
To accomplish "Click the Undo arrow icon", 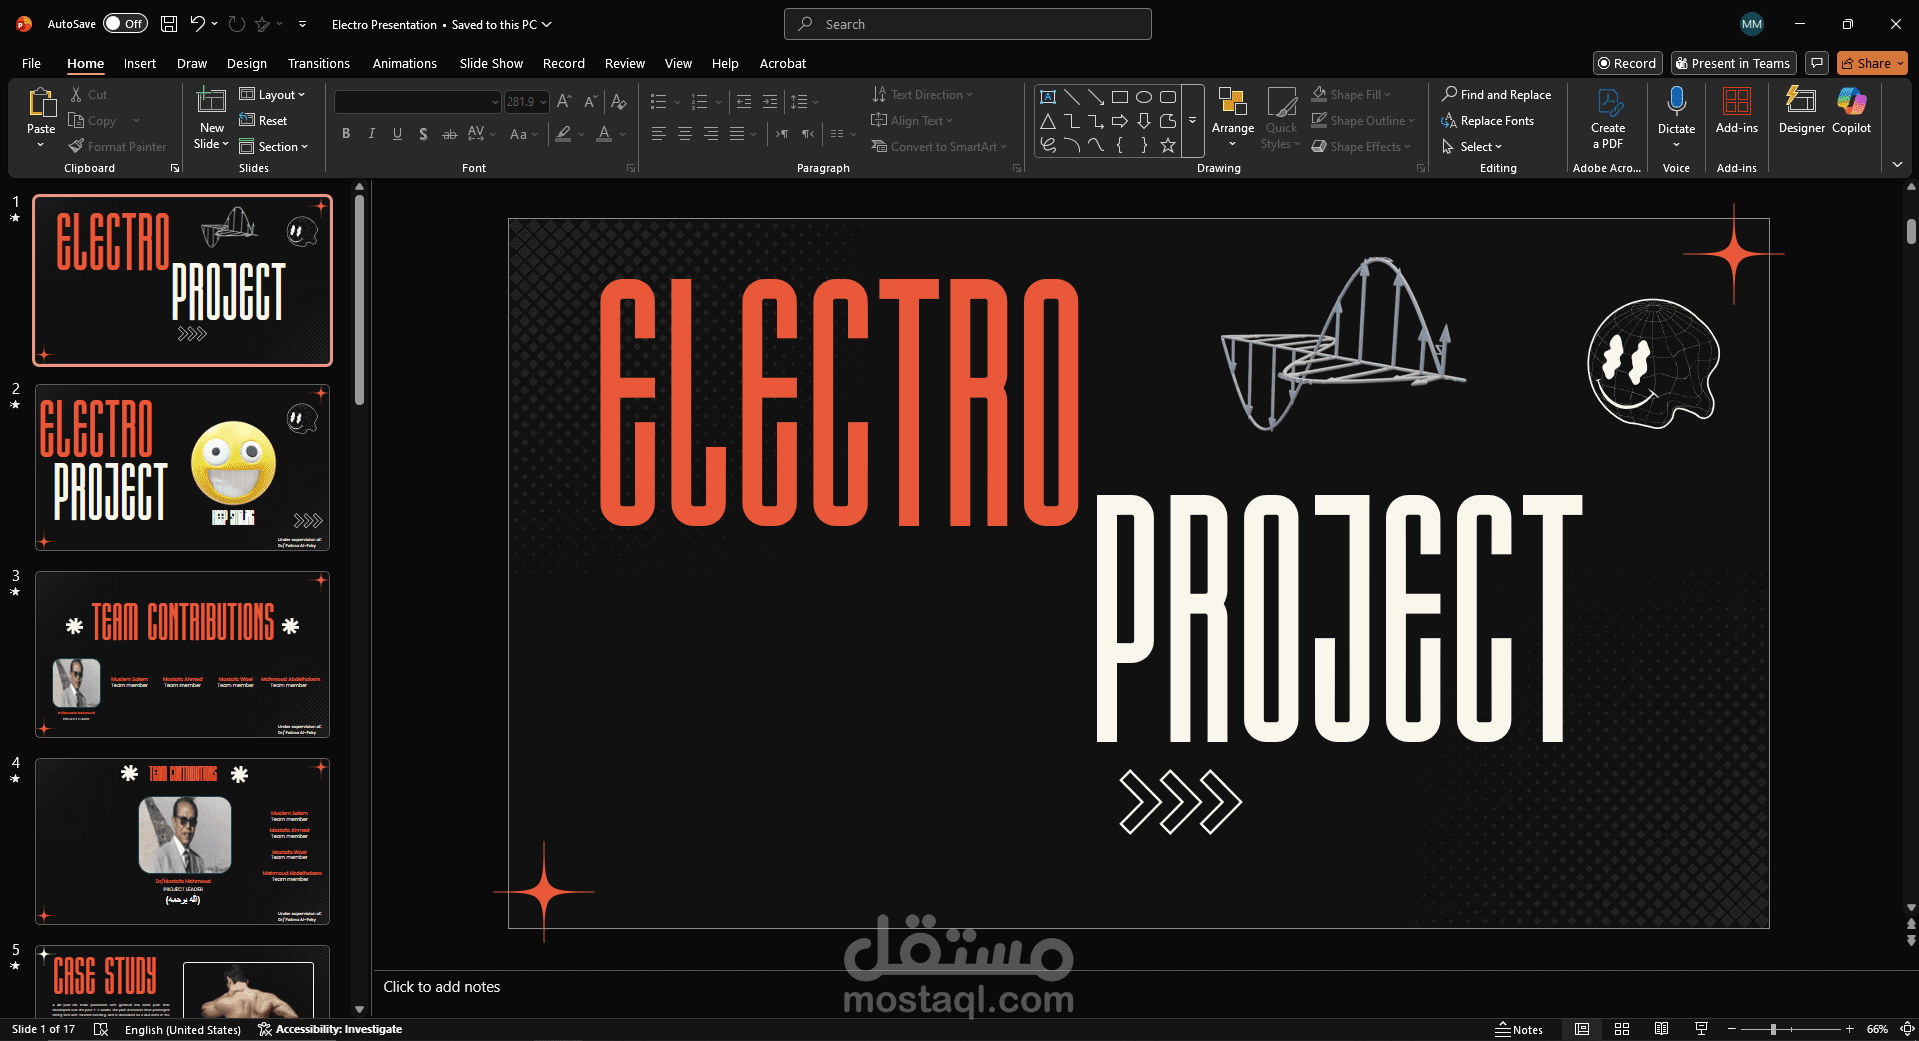I will 198,24.
